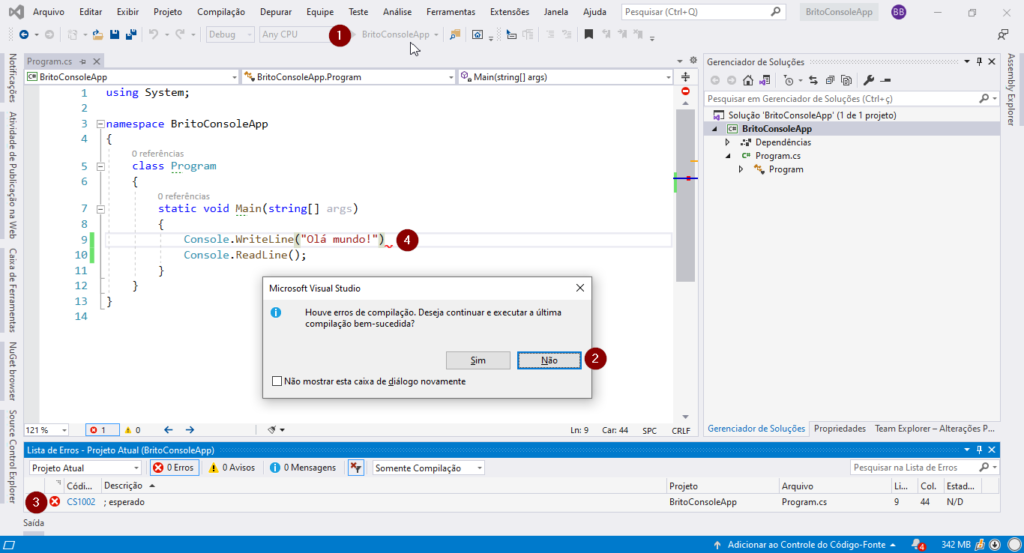Click the editor split handle icon
The width and height of the screenshot is (1024, 553).
(685, 77)
